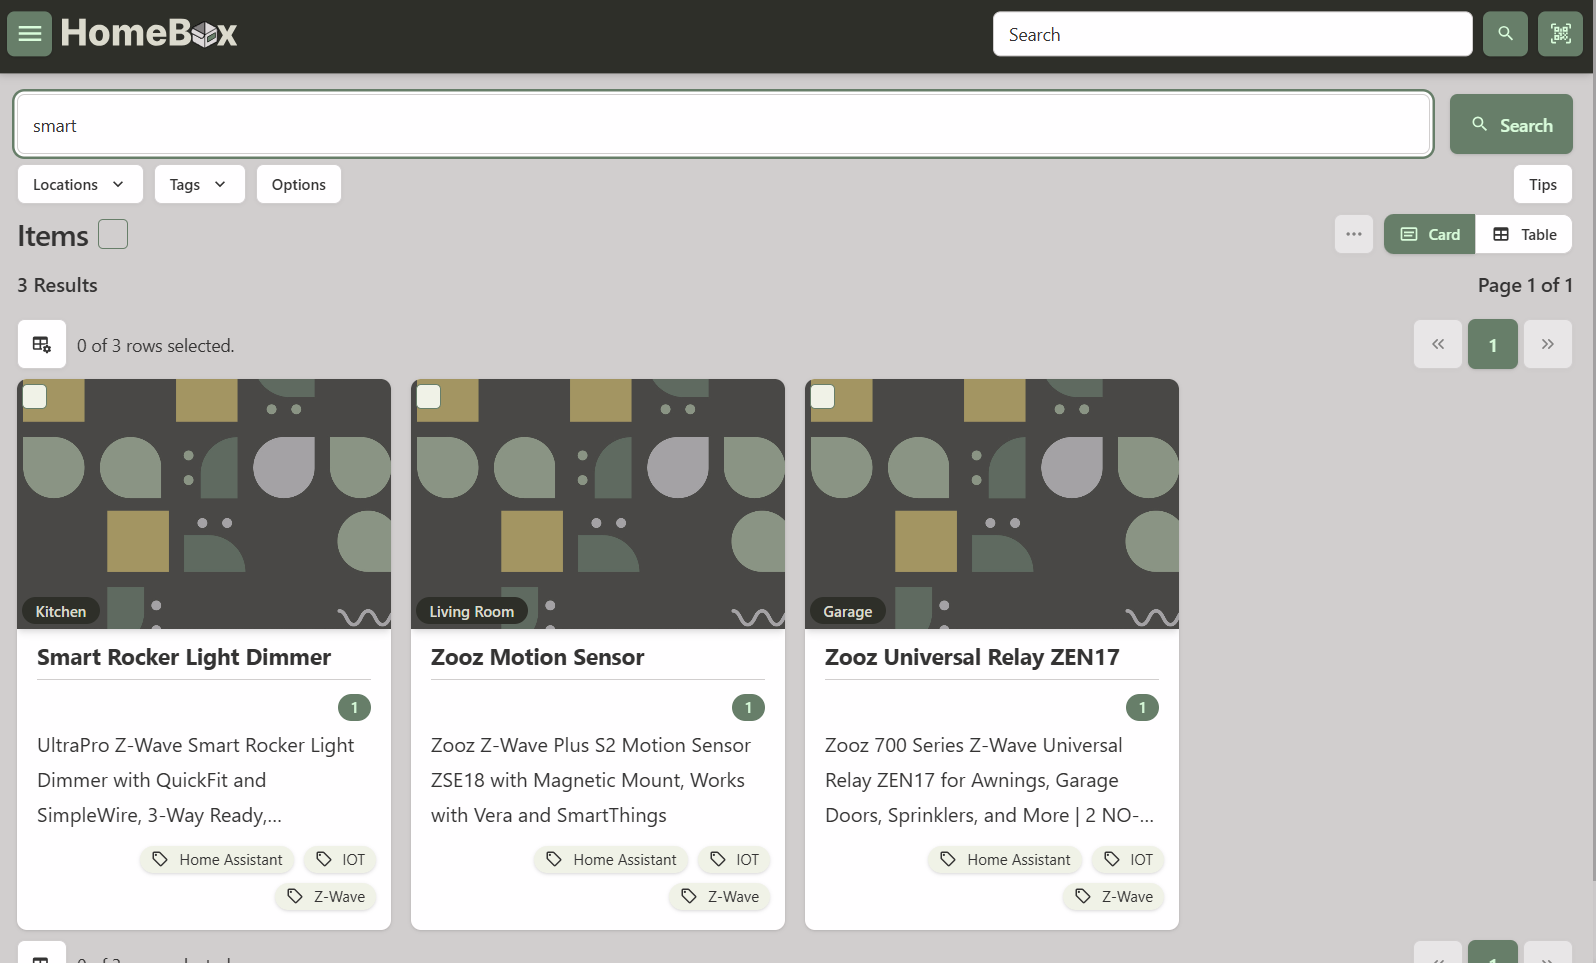Click the 'Page 1 of 1' text

(x=1525, y=285)
